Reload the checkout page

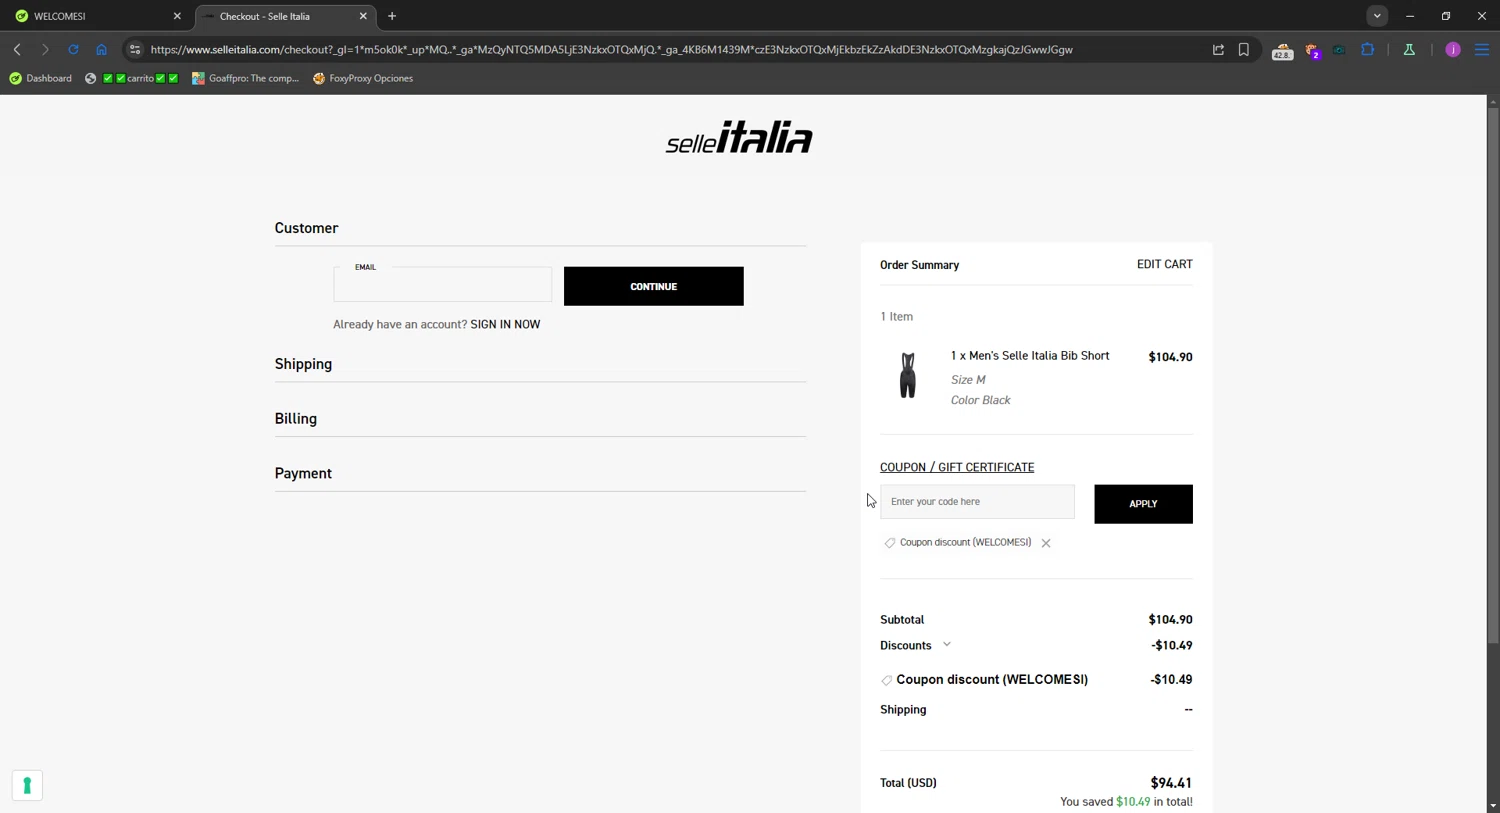tap(73, 49)
